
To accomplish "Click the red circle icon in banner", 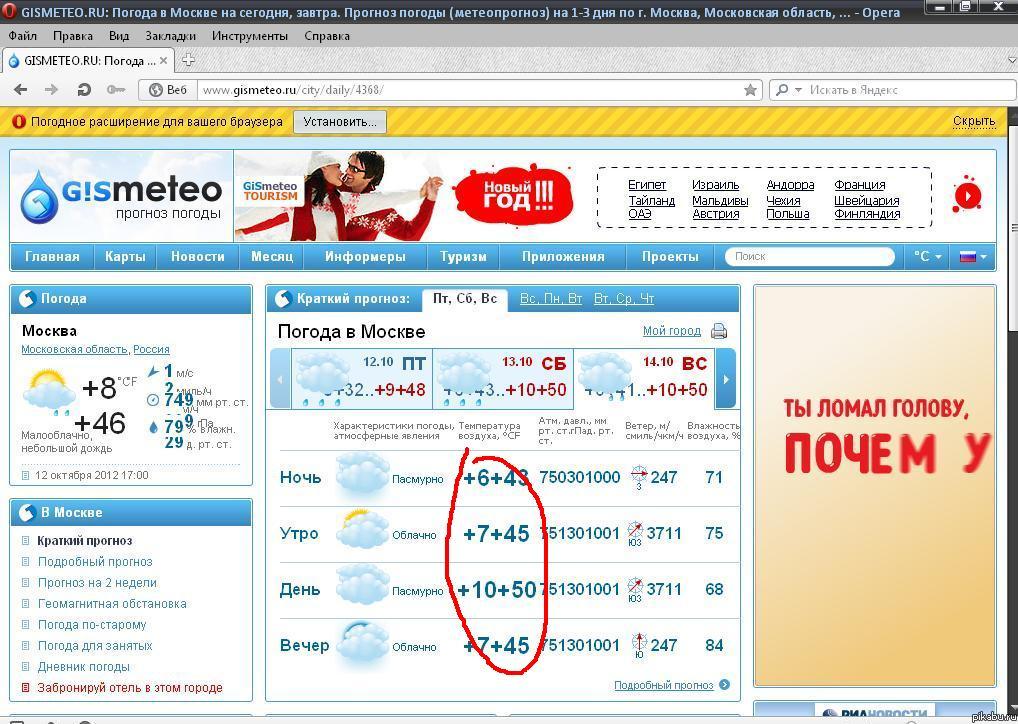I will (x=967, y=195).
